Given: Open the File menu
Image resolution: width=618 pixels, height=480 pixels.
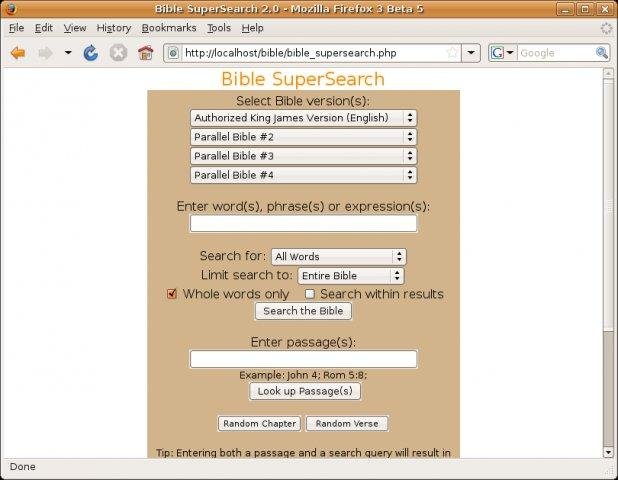Looking at the screenshot, I should 16,28.
